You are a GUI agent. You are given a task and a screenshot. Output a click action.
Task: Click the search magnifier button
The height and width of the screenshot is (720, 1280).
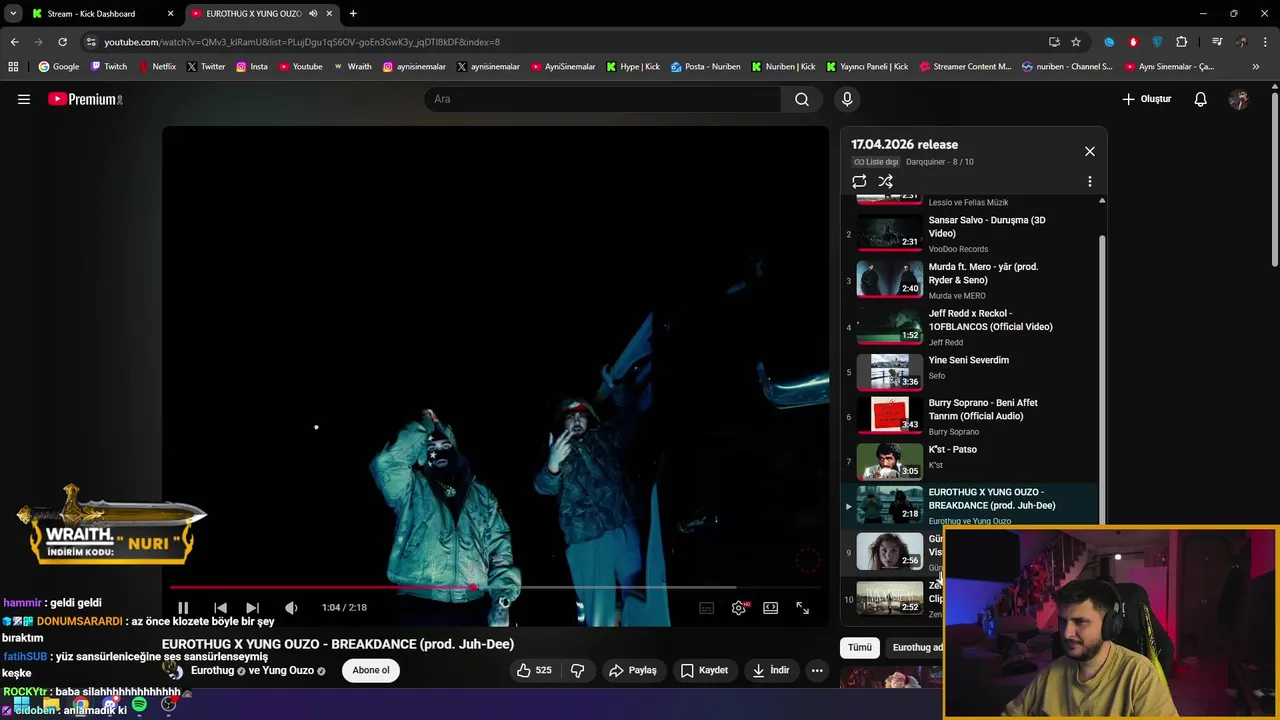[x=802, y=99]
